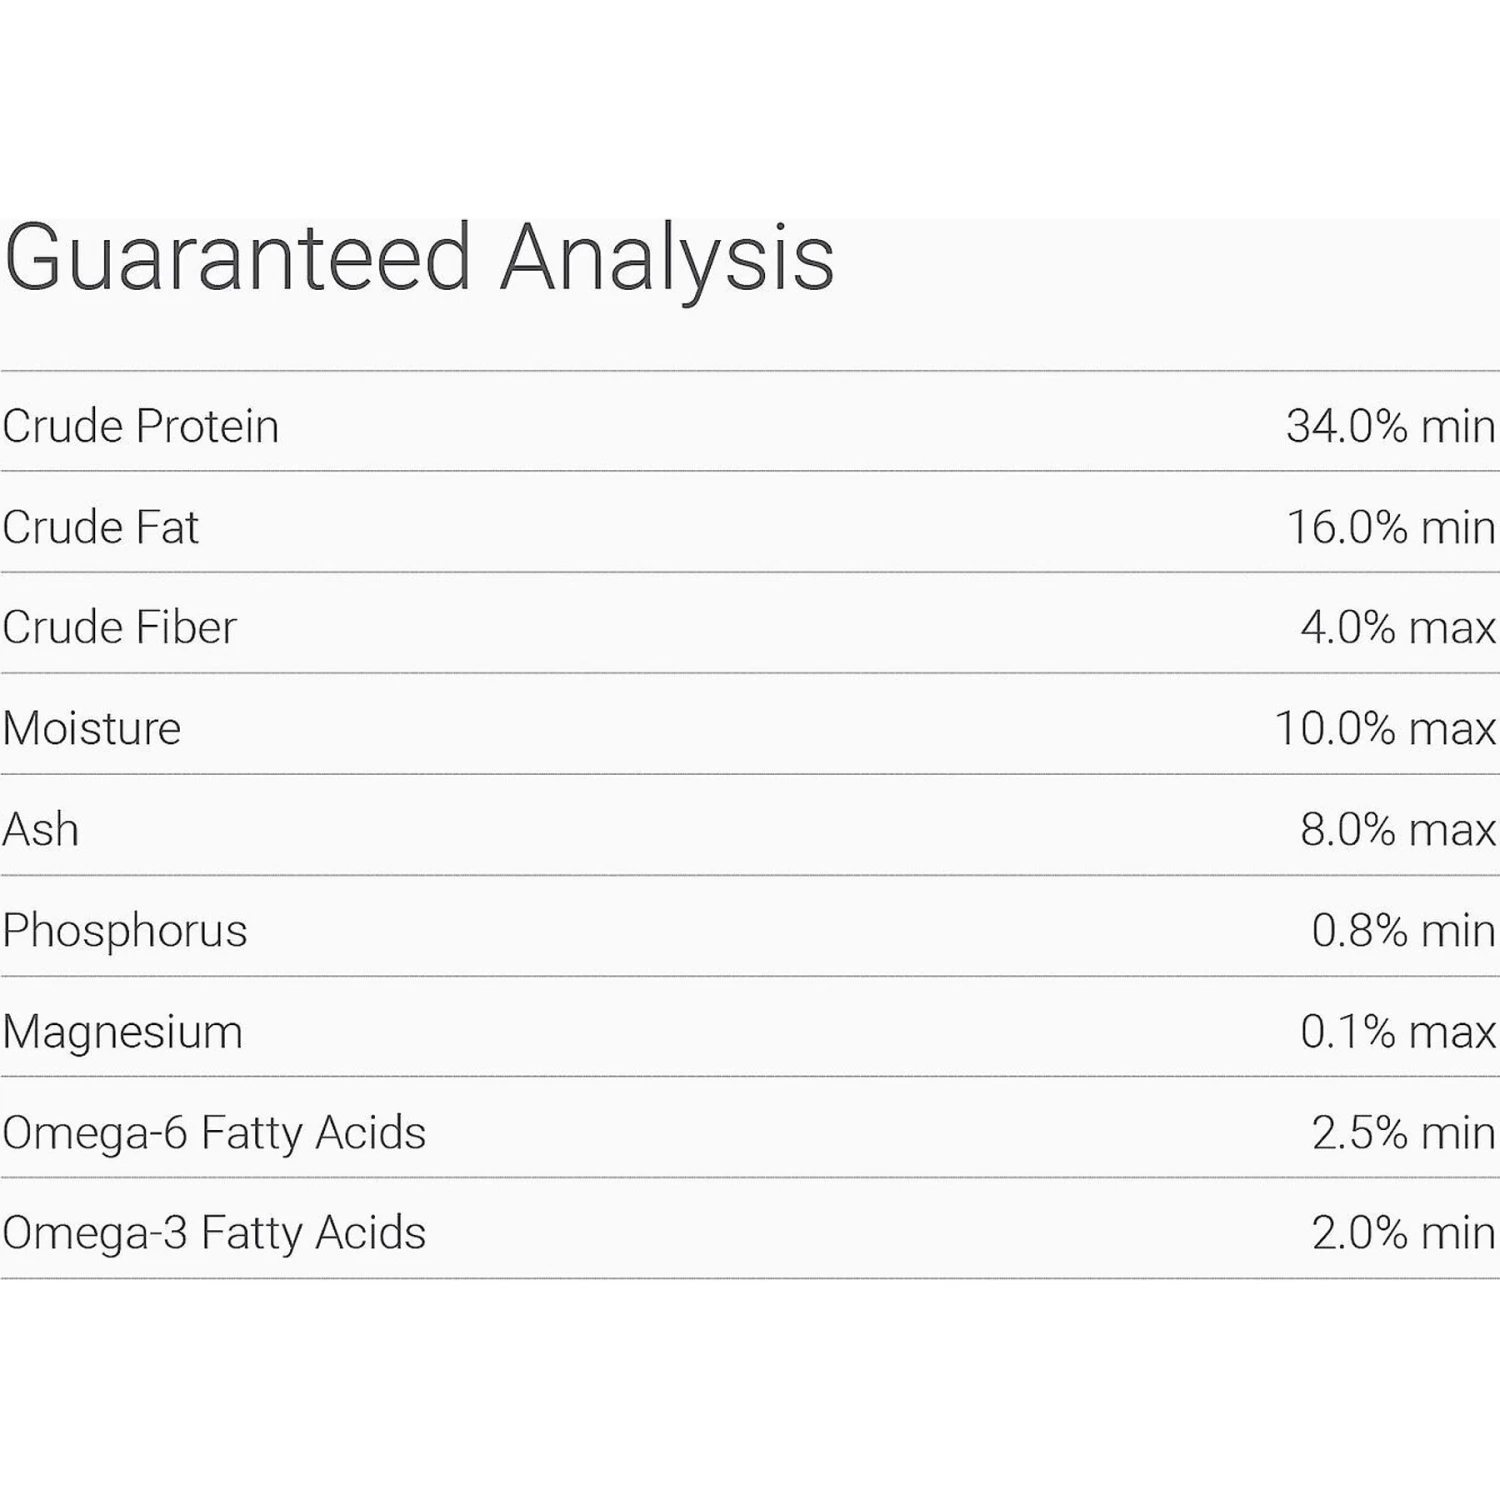1500x1500 pixels.
Task: Select the Omega-3 Fatty Acids label
Action: click(214, 1233)
